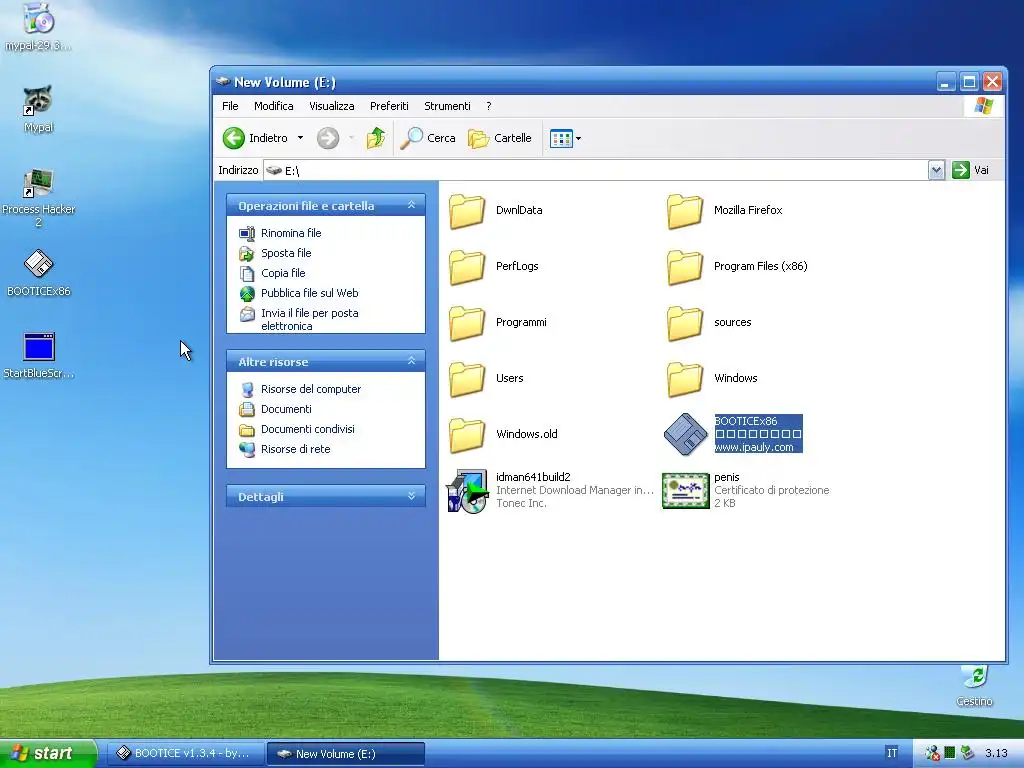Select the Windows.old folder icon

click(467, 435)
